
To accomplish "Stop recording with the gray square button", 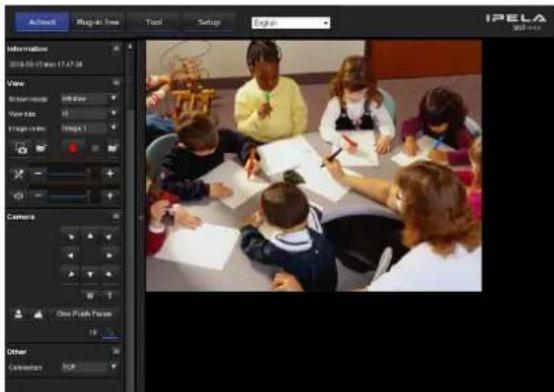I will click(x=95, y=148).
